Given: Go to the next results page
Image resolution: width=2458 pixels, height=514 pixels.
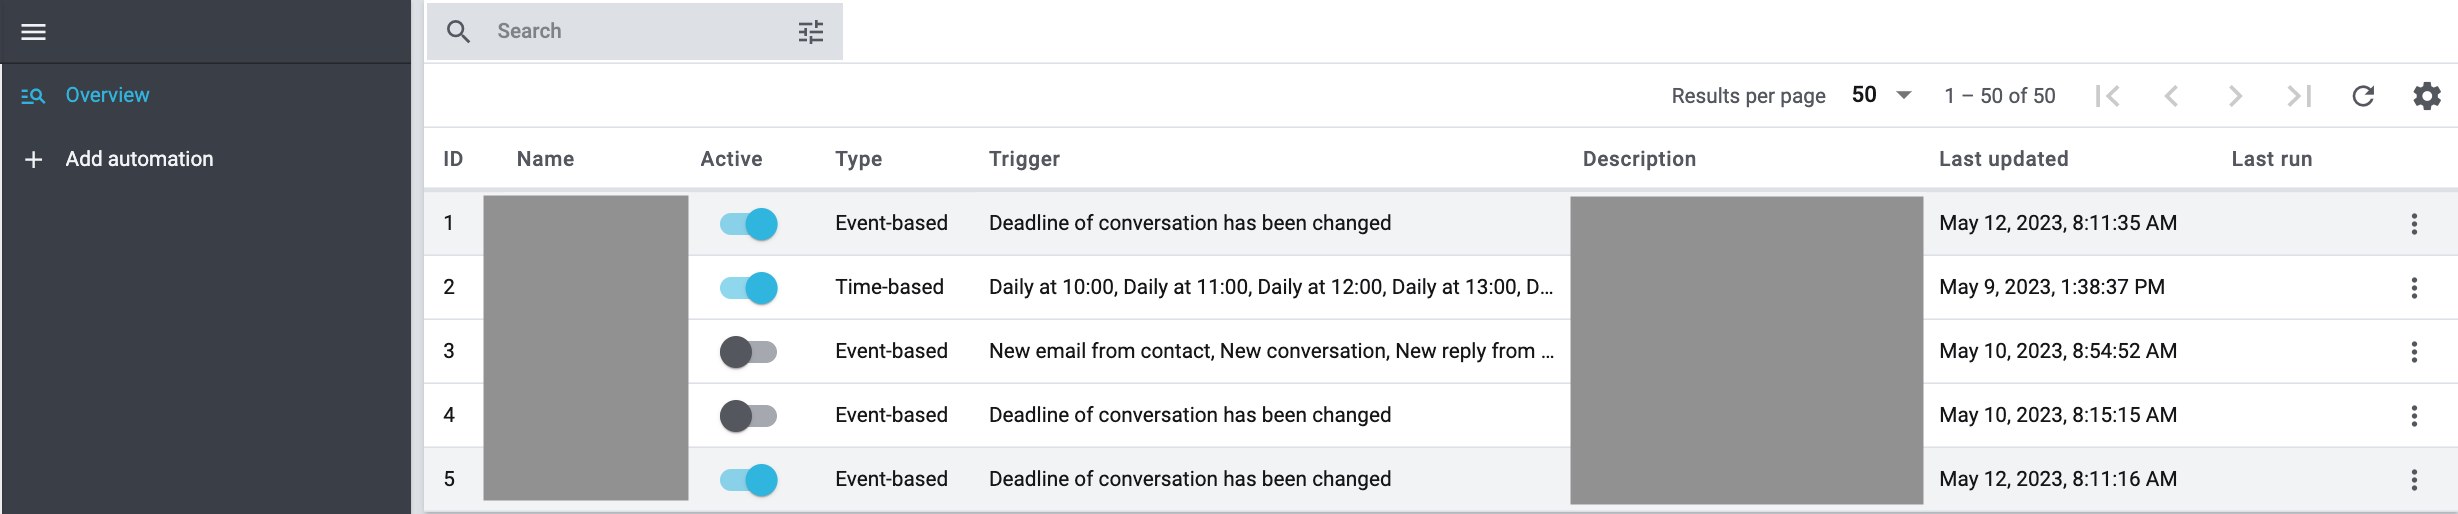Looking at the screenshot, I should point(2235,96).
